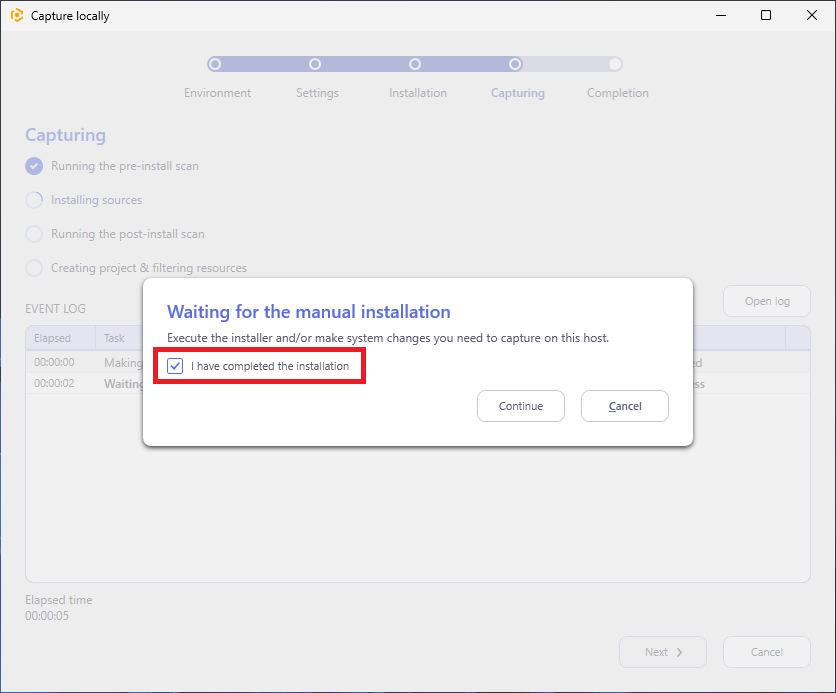Select the Settings step circle
This screenshot has width=836, height=693.
(x=315, y=64)
